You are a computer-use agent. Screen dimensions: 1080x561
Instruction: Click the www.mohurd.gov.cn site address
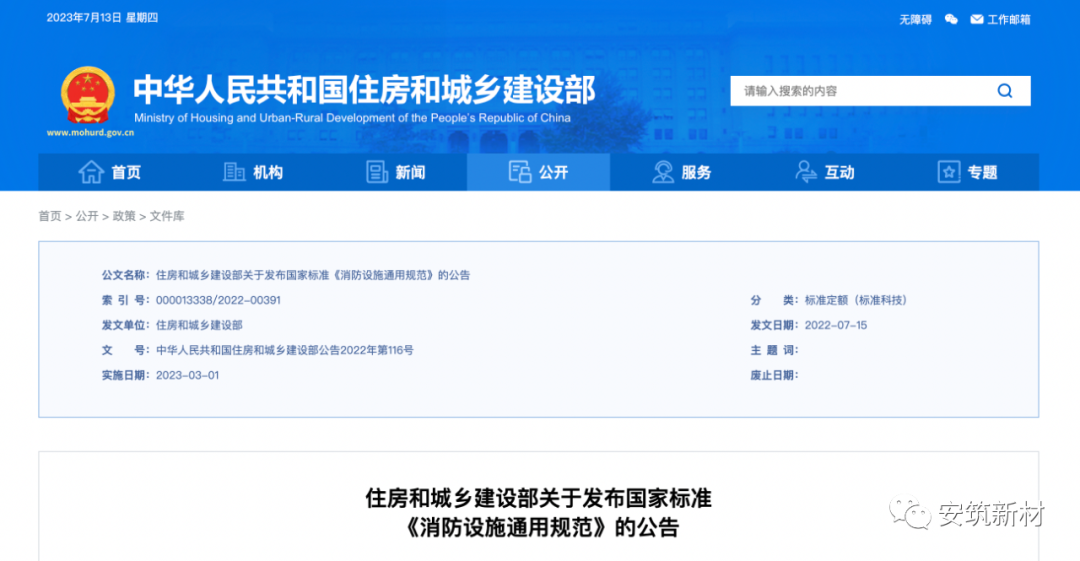[90, 133]
